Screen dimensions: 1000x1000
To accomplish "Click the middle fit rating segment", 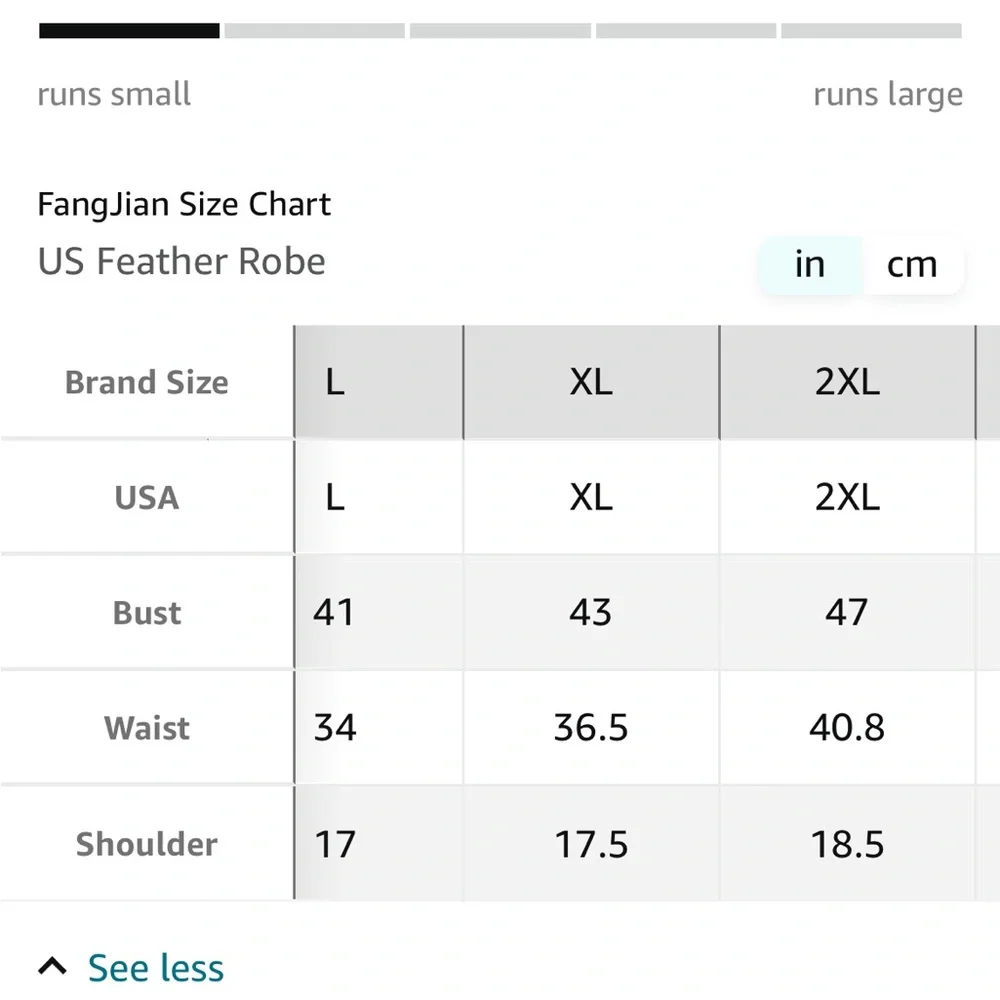I will tap(500, 31).
